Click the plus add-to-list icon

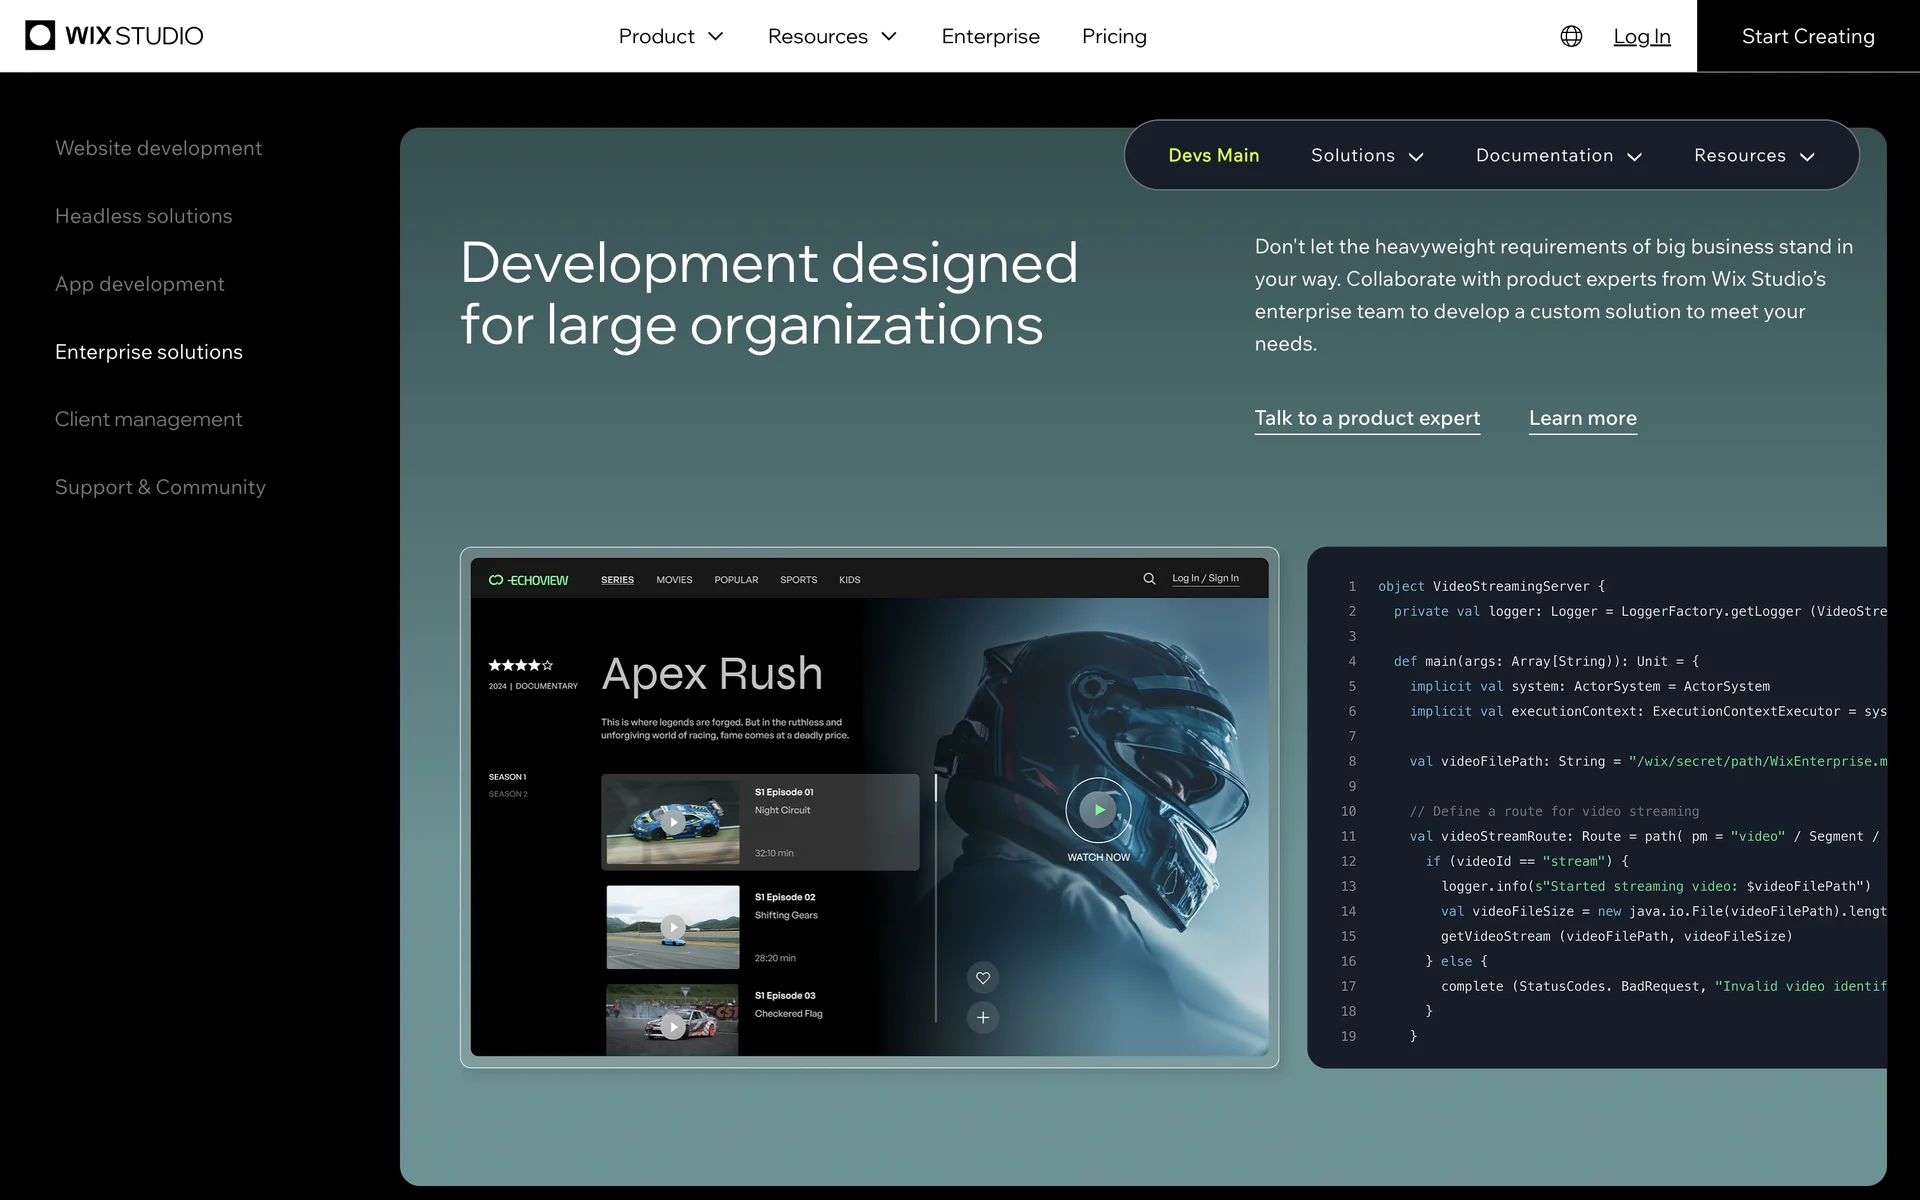(983, 1018)
